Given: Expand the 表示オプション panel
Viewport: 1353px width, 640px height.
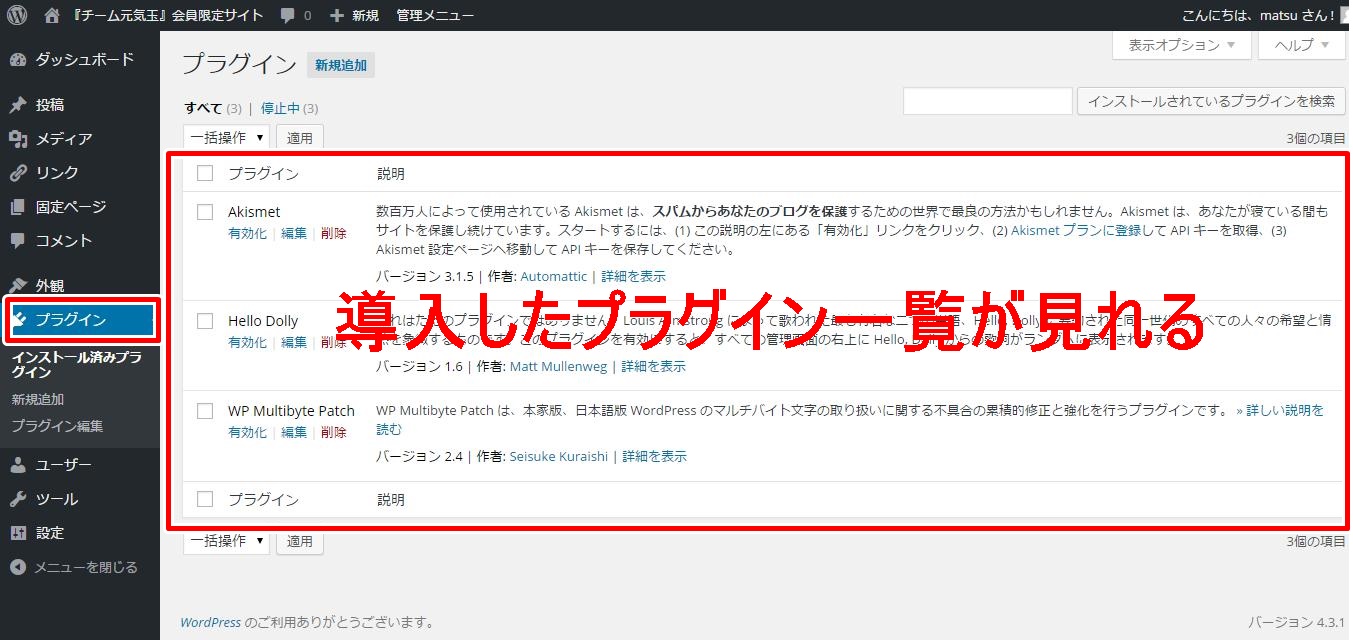Looking at the screenshot, I should point(1181,45).
